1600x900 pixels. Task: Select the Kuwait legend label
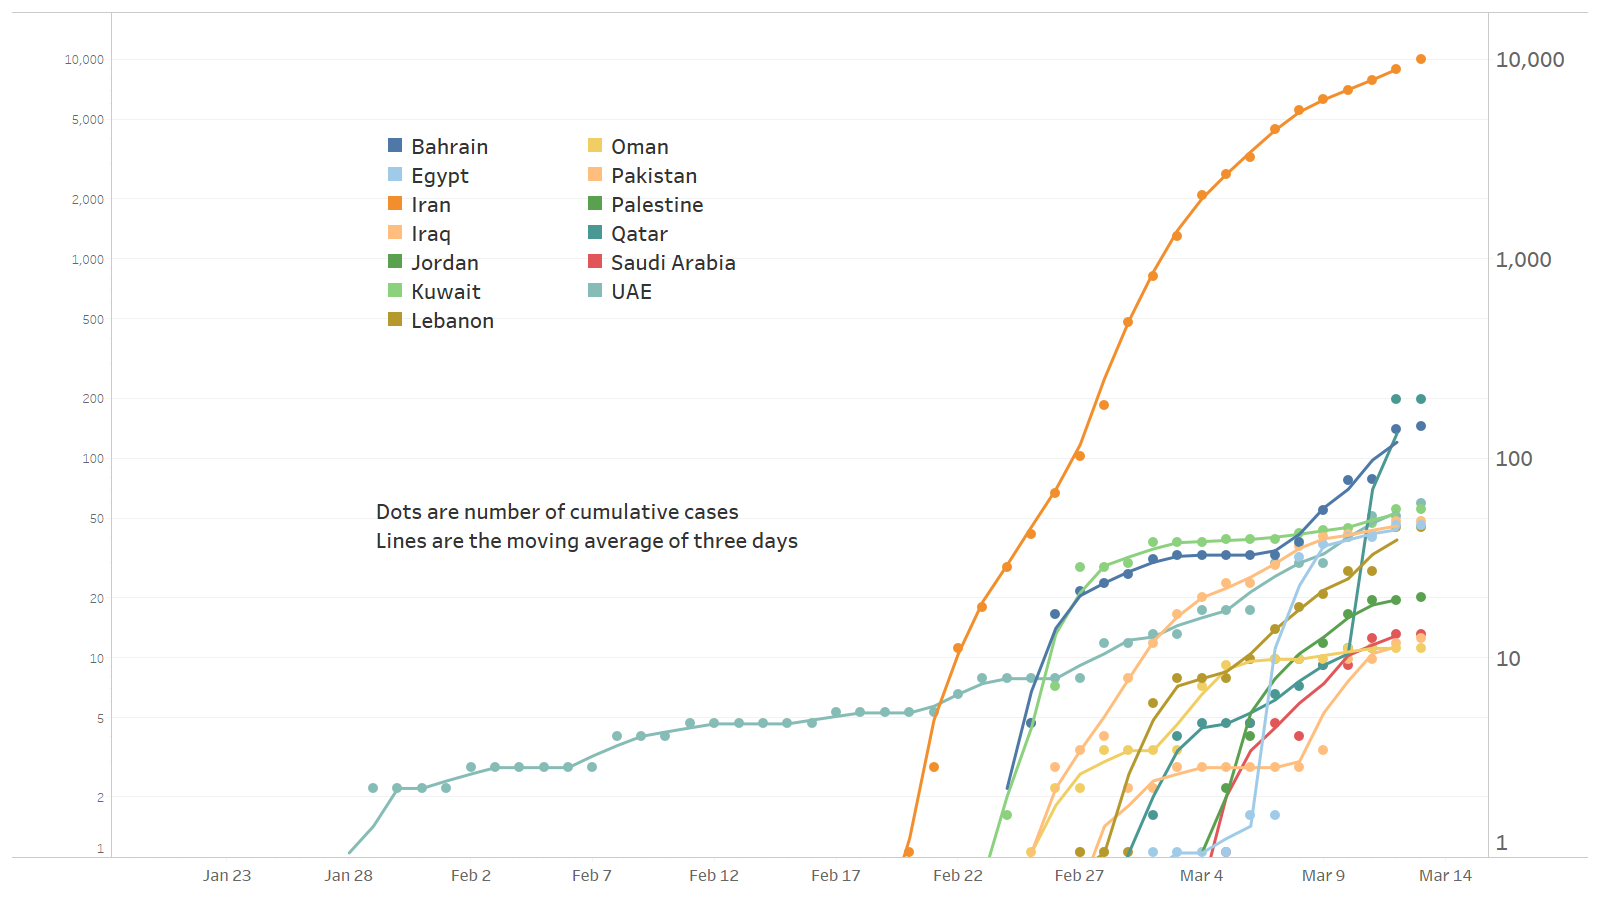[445, 292]
